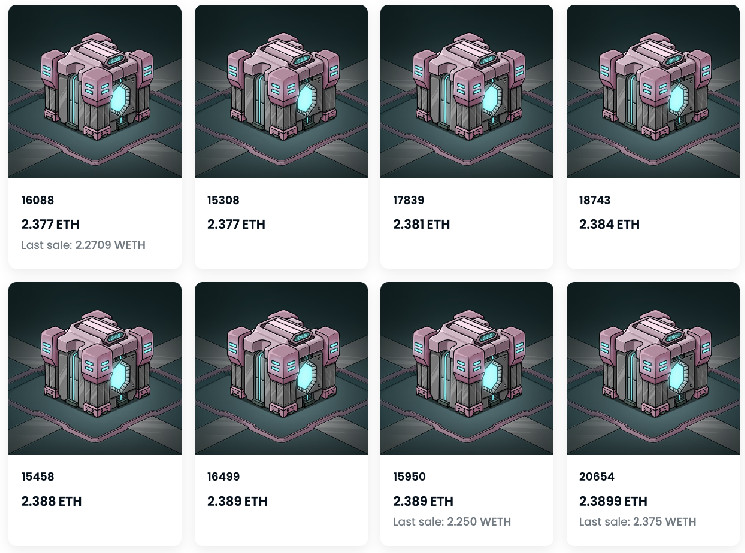This screenshot has height=553, width=745.
Task: Open the listing titled 18743
Action: 596,200
